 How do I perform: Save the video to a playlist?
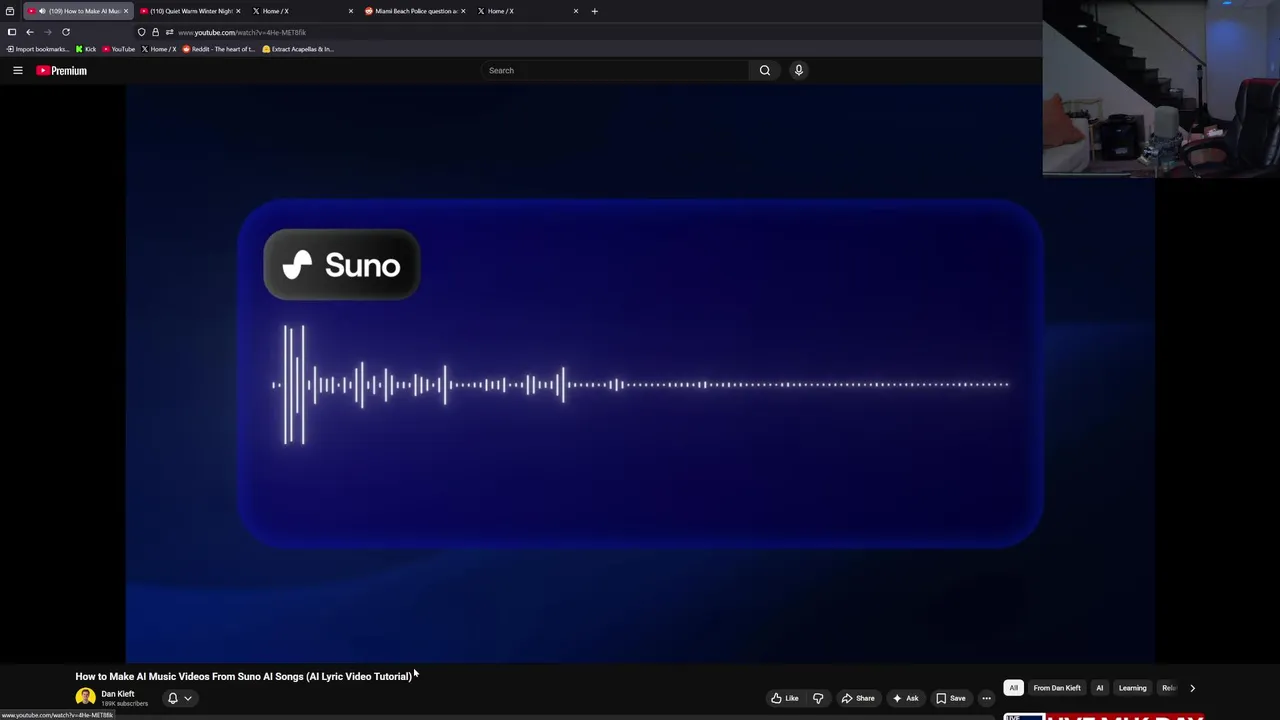point(951,698)
